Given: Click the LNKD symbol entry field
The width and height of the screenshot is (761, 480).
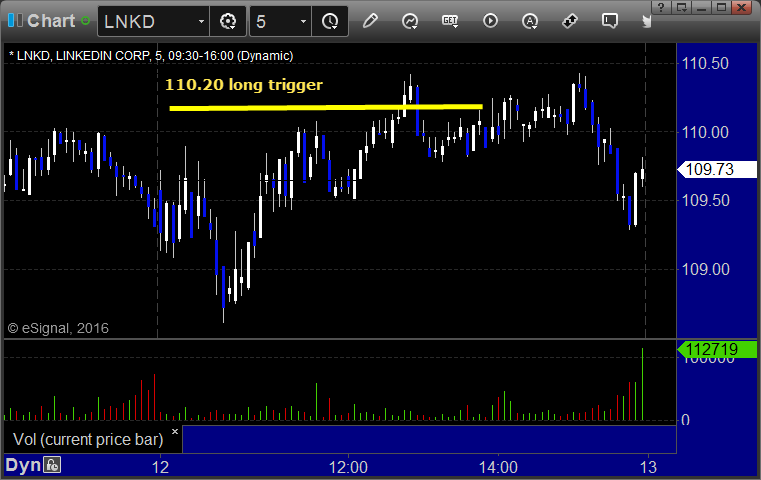Looking at the screenshot, I should coord(148,21).
